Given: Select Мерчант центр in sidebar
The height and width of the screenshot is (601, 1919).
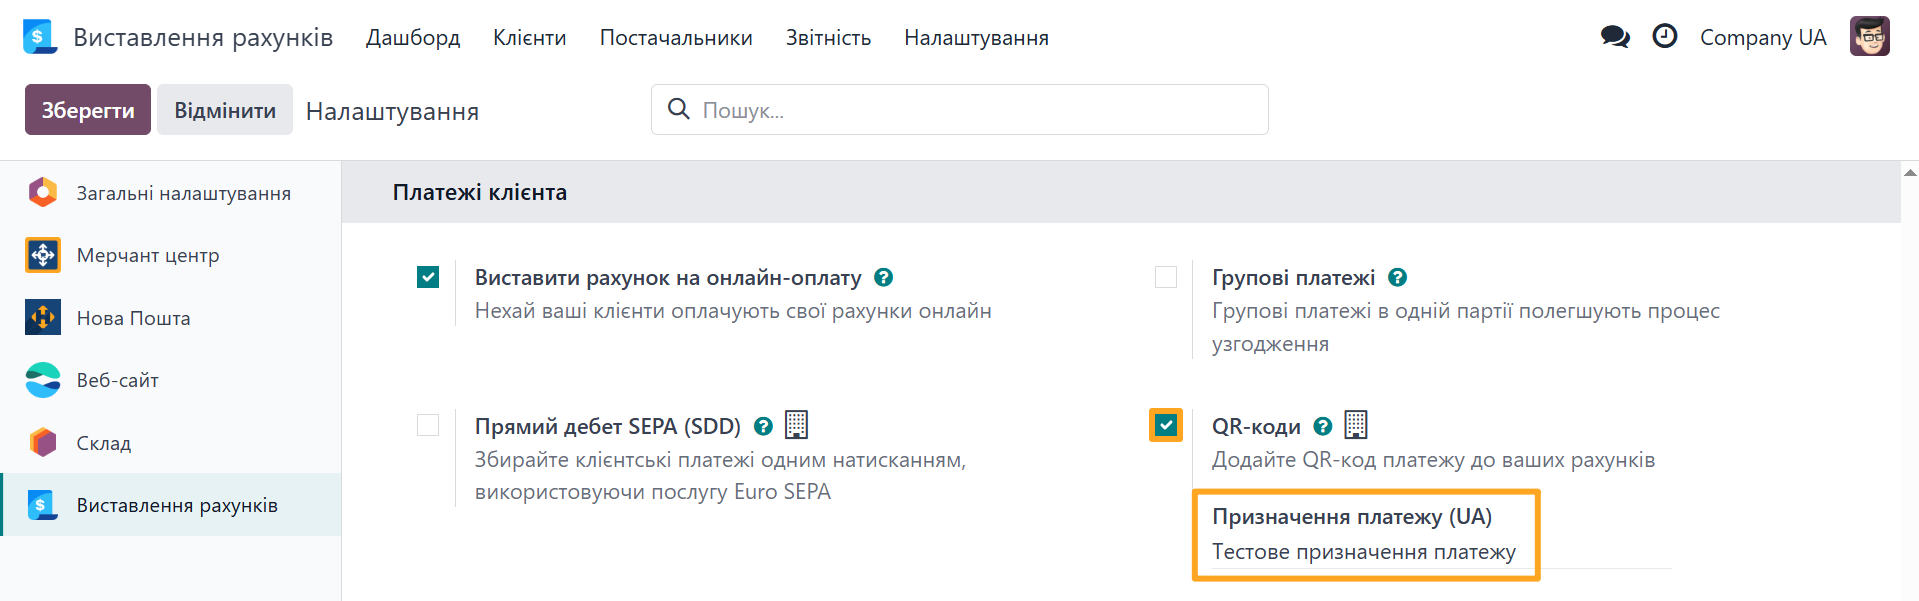Looking at the screenshot, I should (170, 255).
